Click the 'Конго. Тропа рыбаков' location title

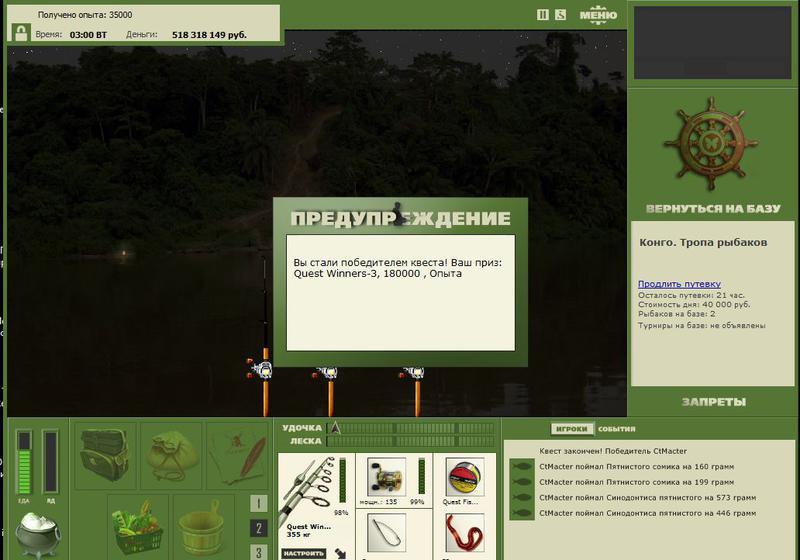[x=703, y=243]
